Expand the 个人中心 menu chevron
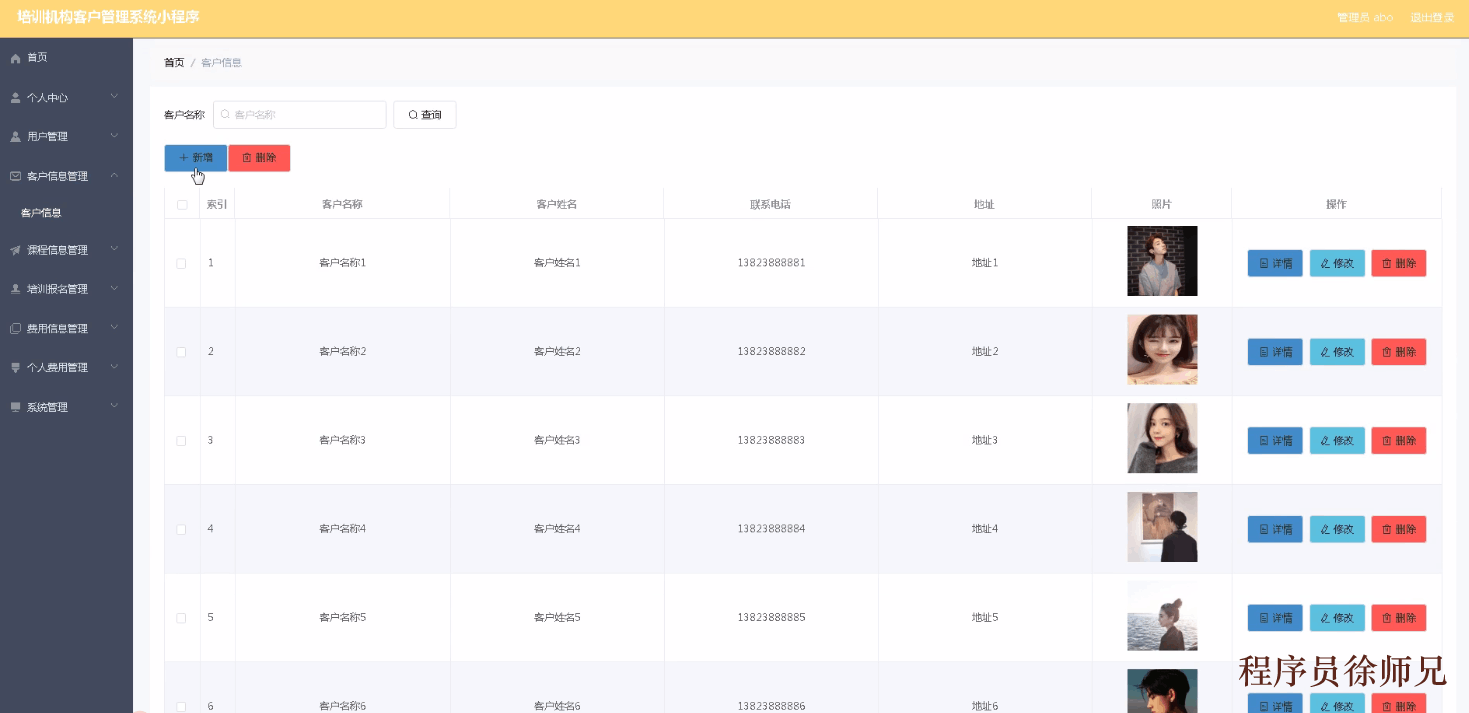This screenshot has height=713, width=1469. pos(114,97)
